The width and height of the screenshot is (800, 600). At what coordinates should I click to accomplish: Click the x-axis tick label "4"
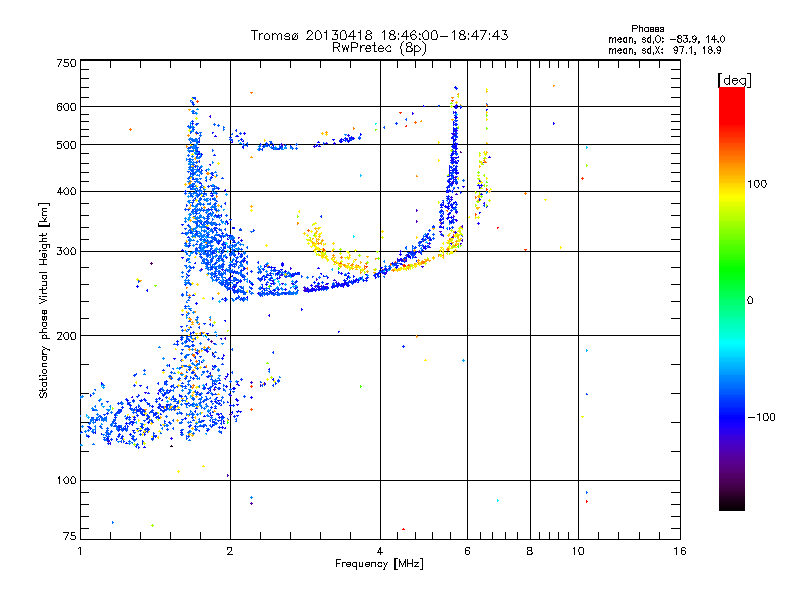coord(380,551)
